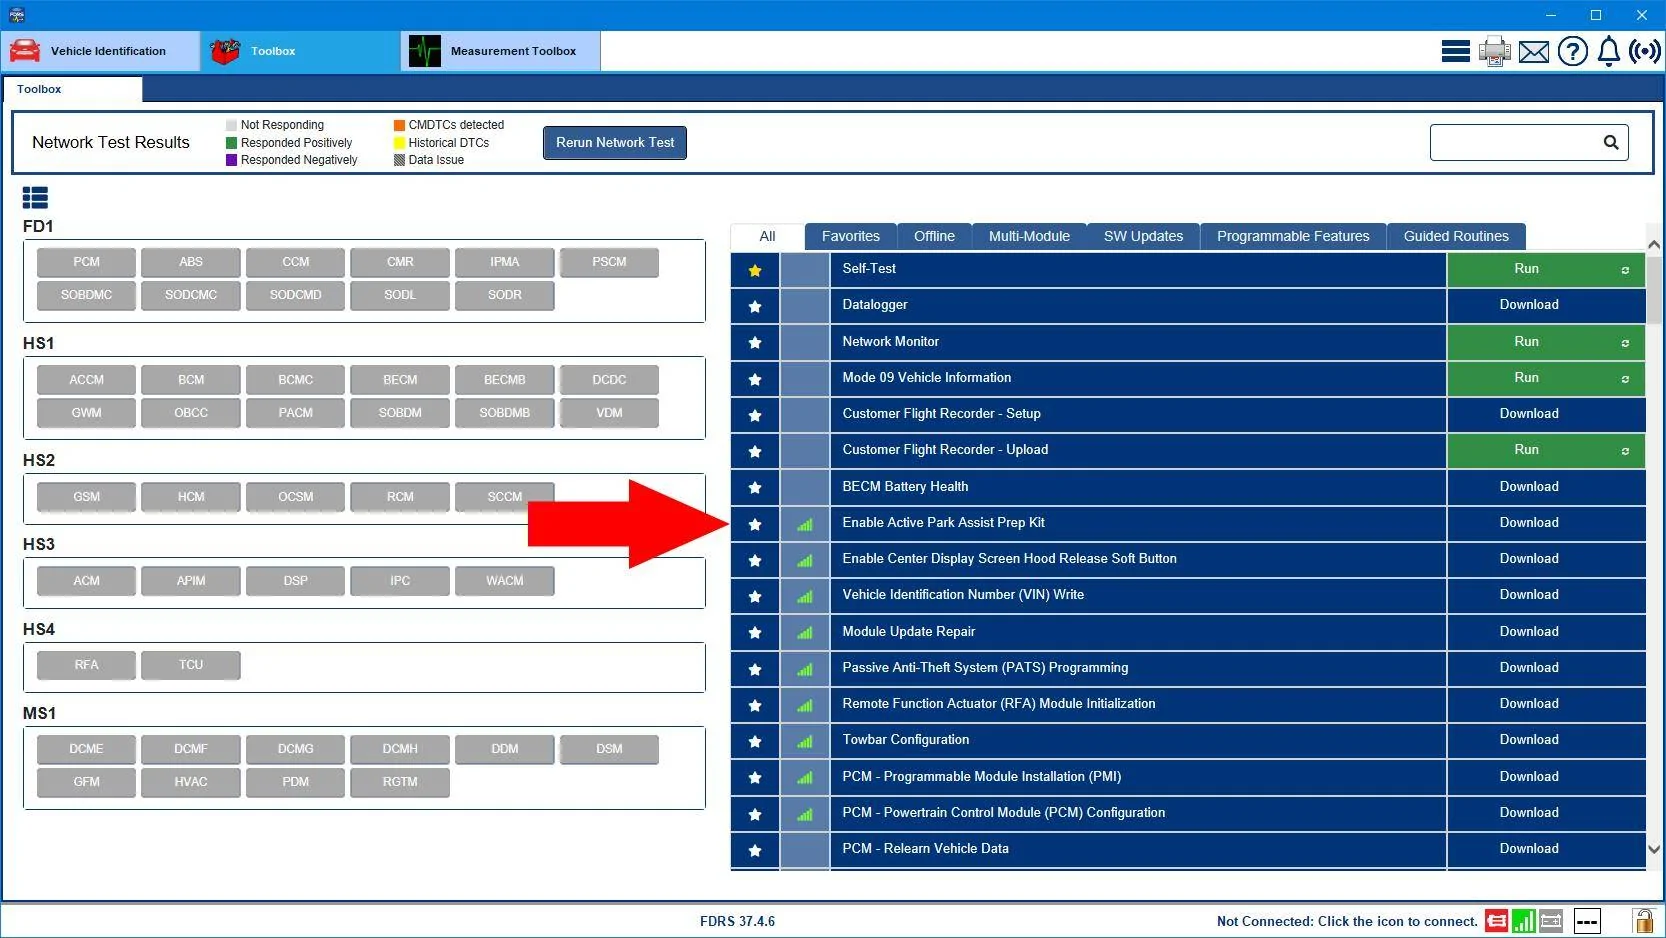
Task: Toggle favorite star for BECM Battery Health
Action: [755, 487]
